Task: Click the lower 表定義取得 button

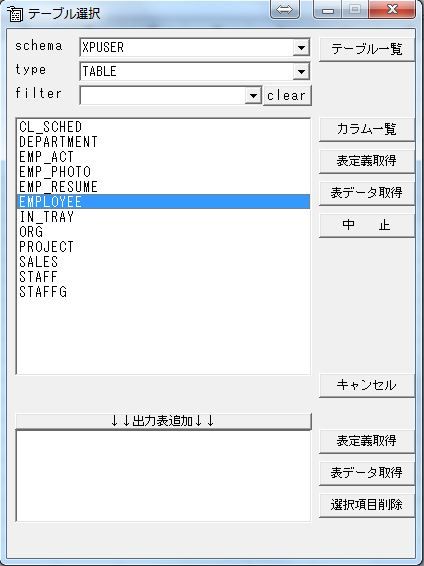Action: (x=367, y=441)
